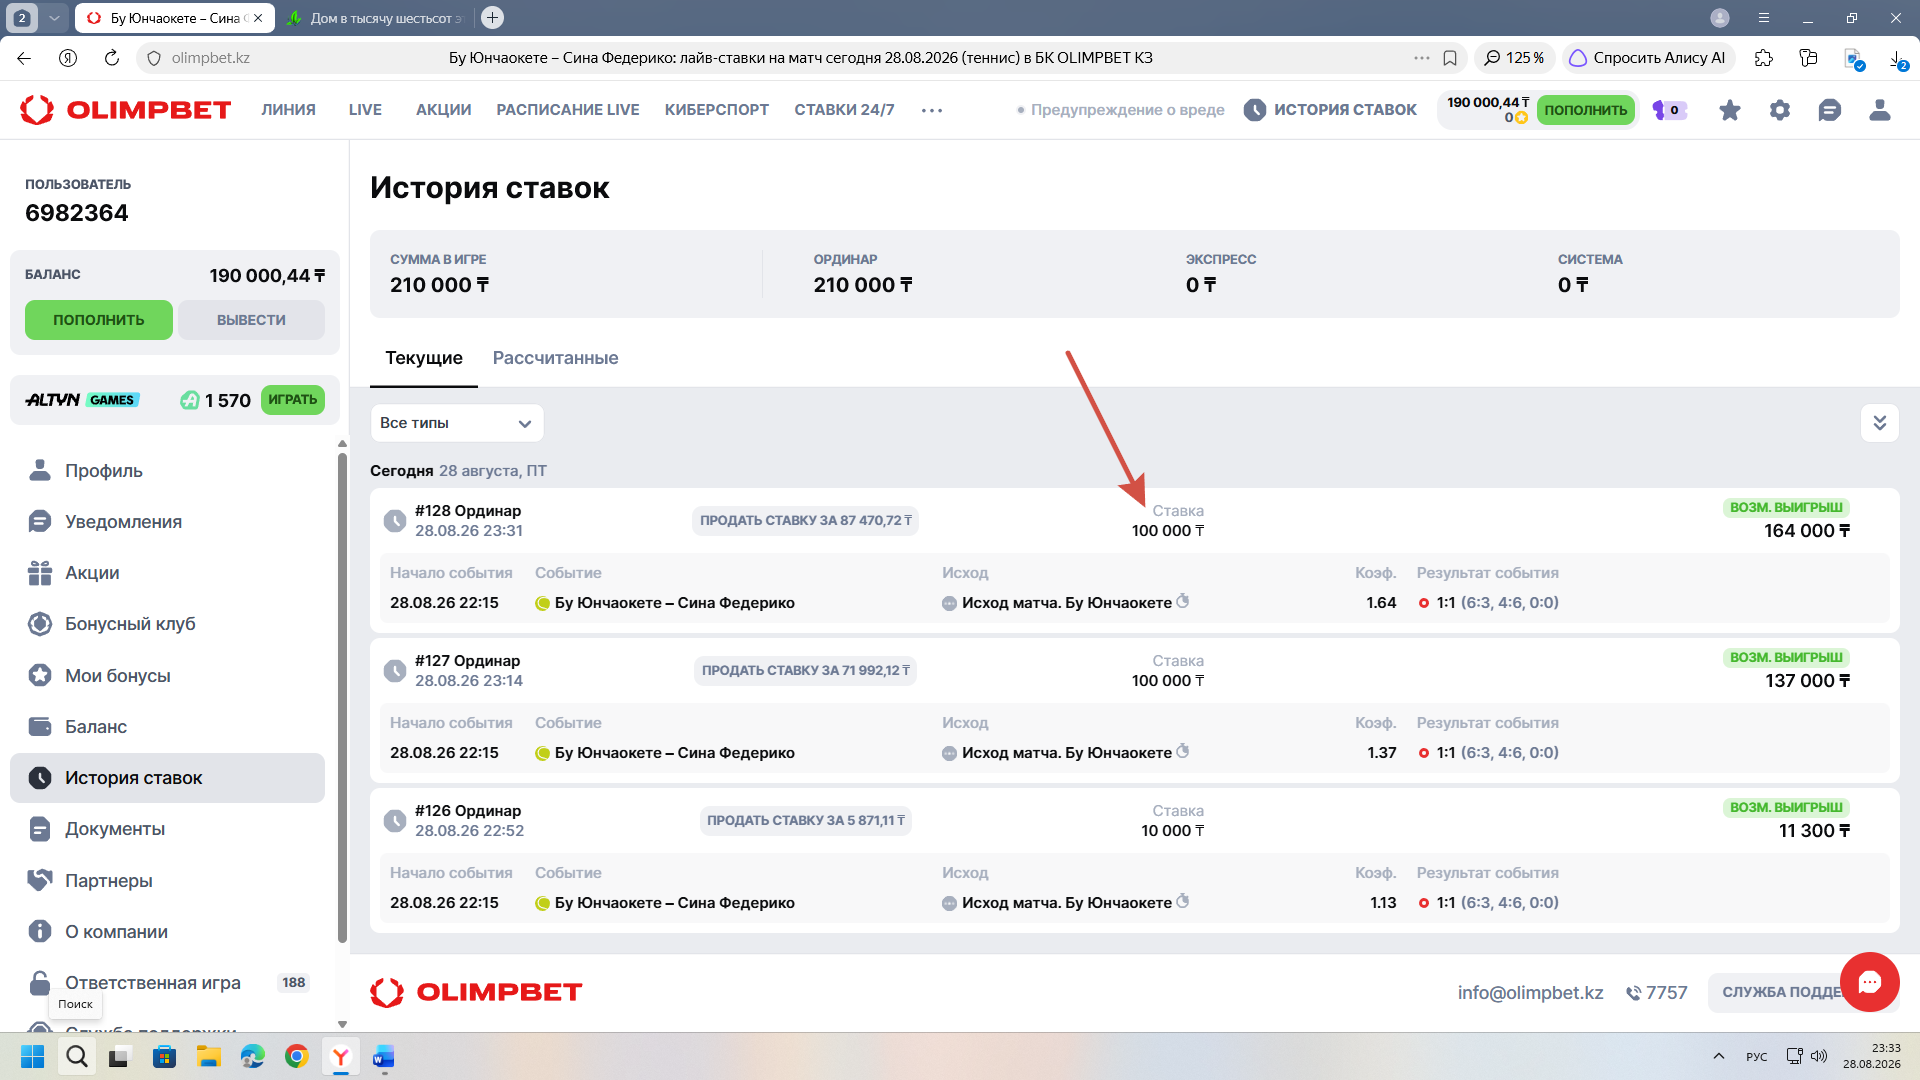The height and width of the screenshot is (1080, 1920).
Task: Sell bet #128 for 87 470,72
Action: pyautogui.click(x=806, y=521)
